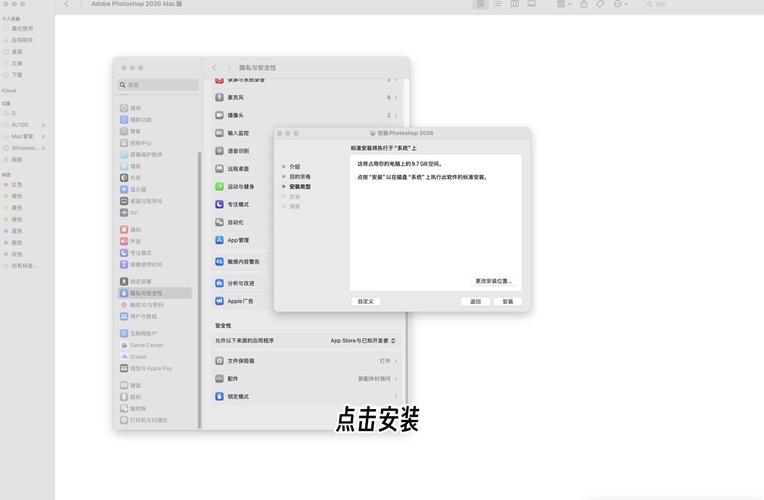The height and width of the screenshot is (500, 764).
Task: Expand 摄像头 row chevron
Action: [x=396, y=115]
